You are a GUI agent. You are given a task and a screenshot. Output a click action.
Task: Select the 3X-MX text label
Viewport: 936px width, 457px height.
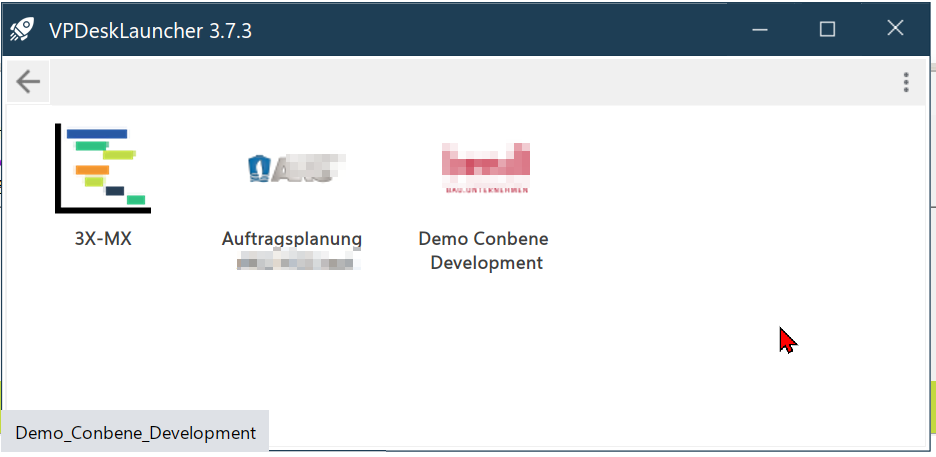[x=103, y=239]
